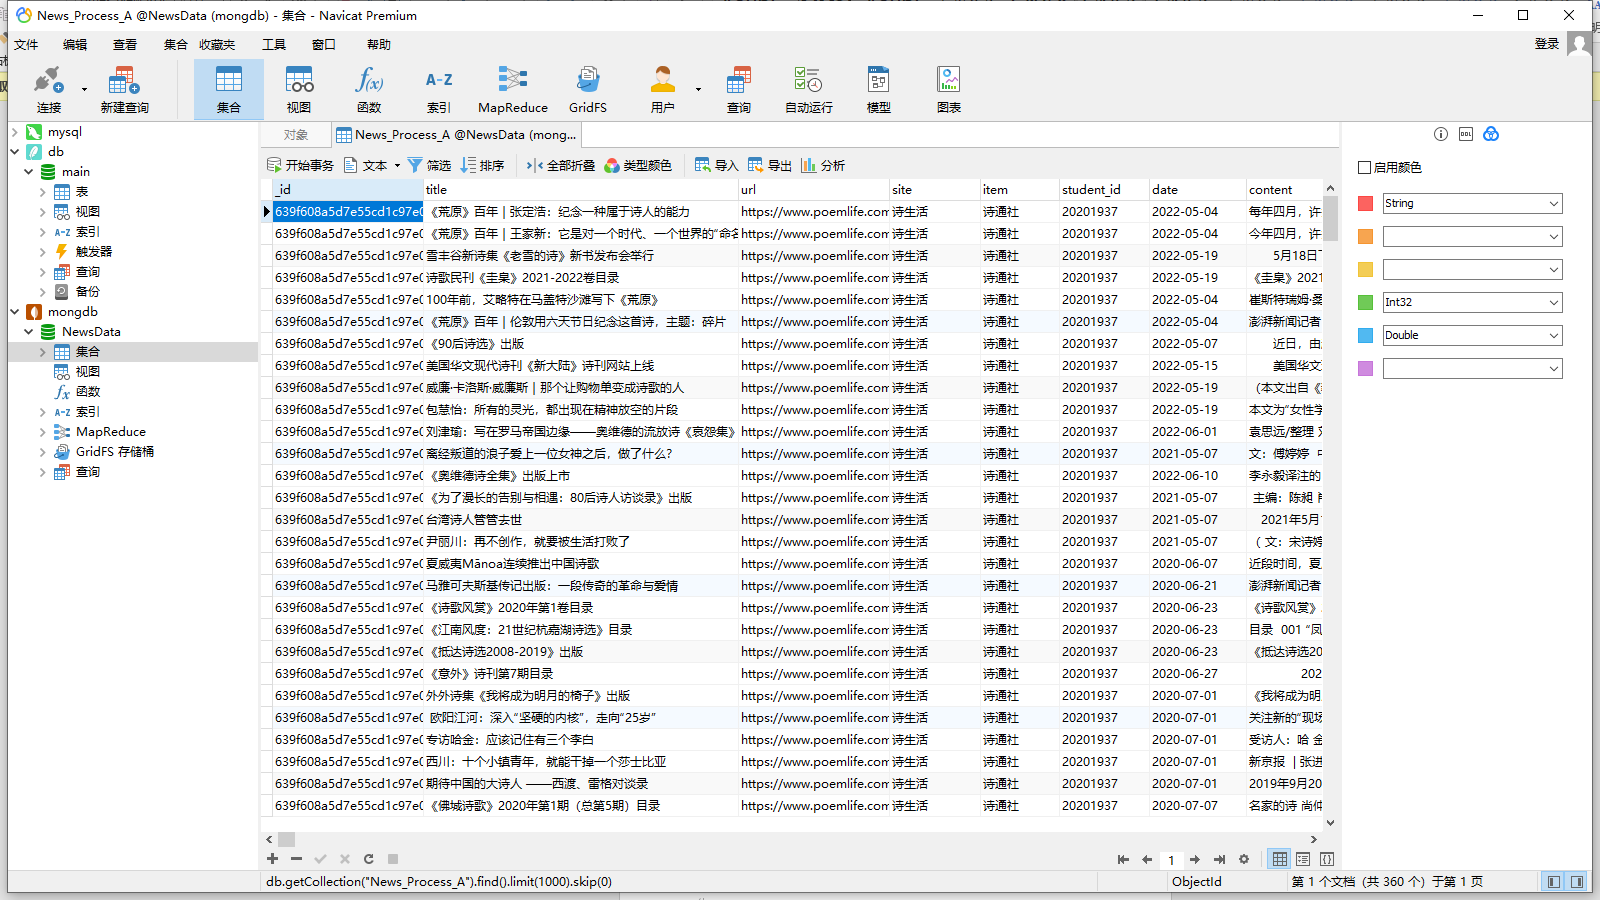Viewport: 1600px width, 900px height.
Task: Click the 导入 import tool
Action: (x=716, y=165)
